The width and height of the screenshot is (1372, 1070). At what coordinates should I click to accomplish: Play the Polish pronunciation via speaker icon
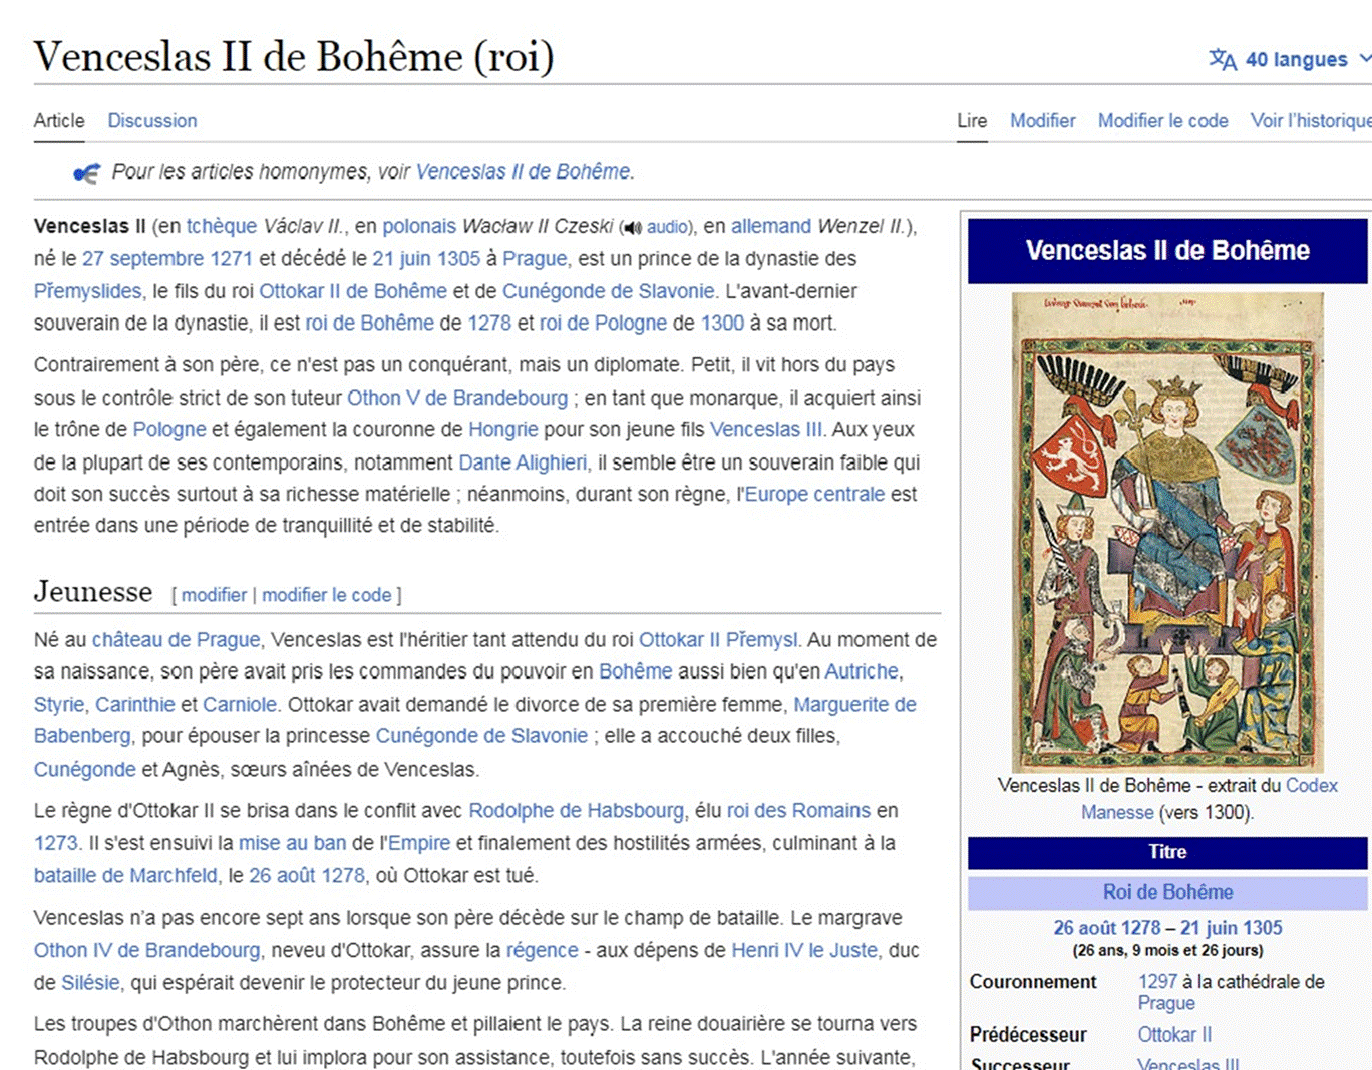(631, 228)
